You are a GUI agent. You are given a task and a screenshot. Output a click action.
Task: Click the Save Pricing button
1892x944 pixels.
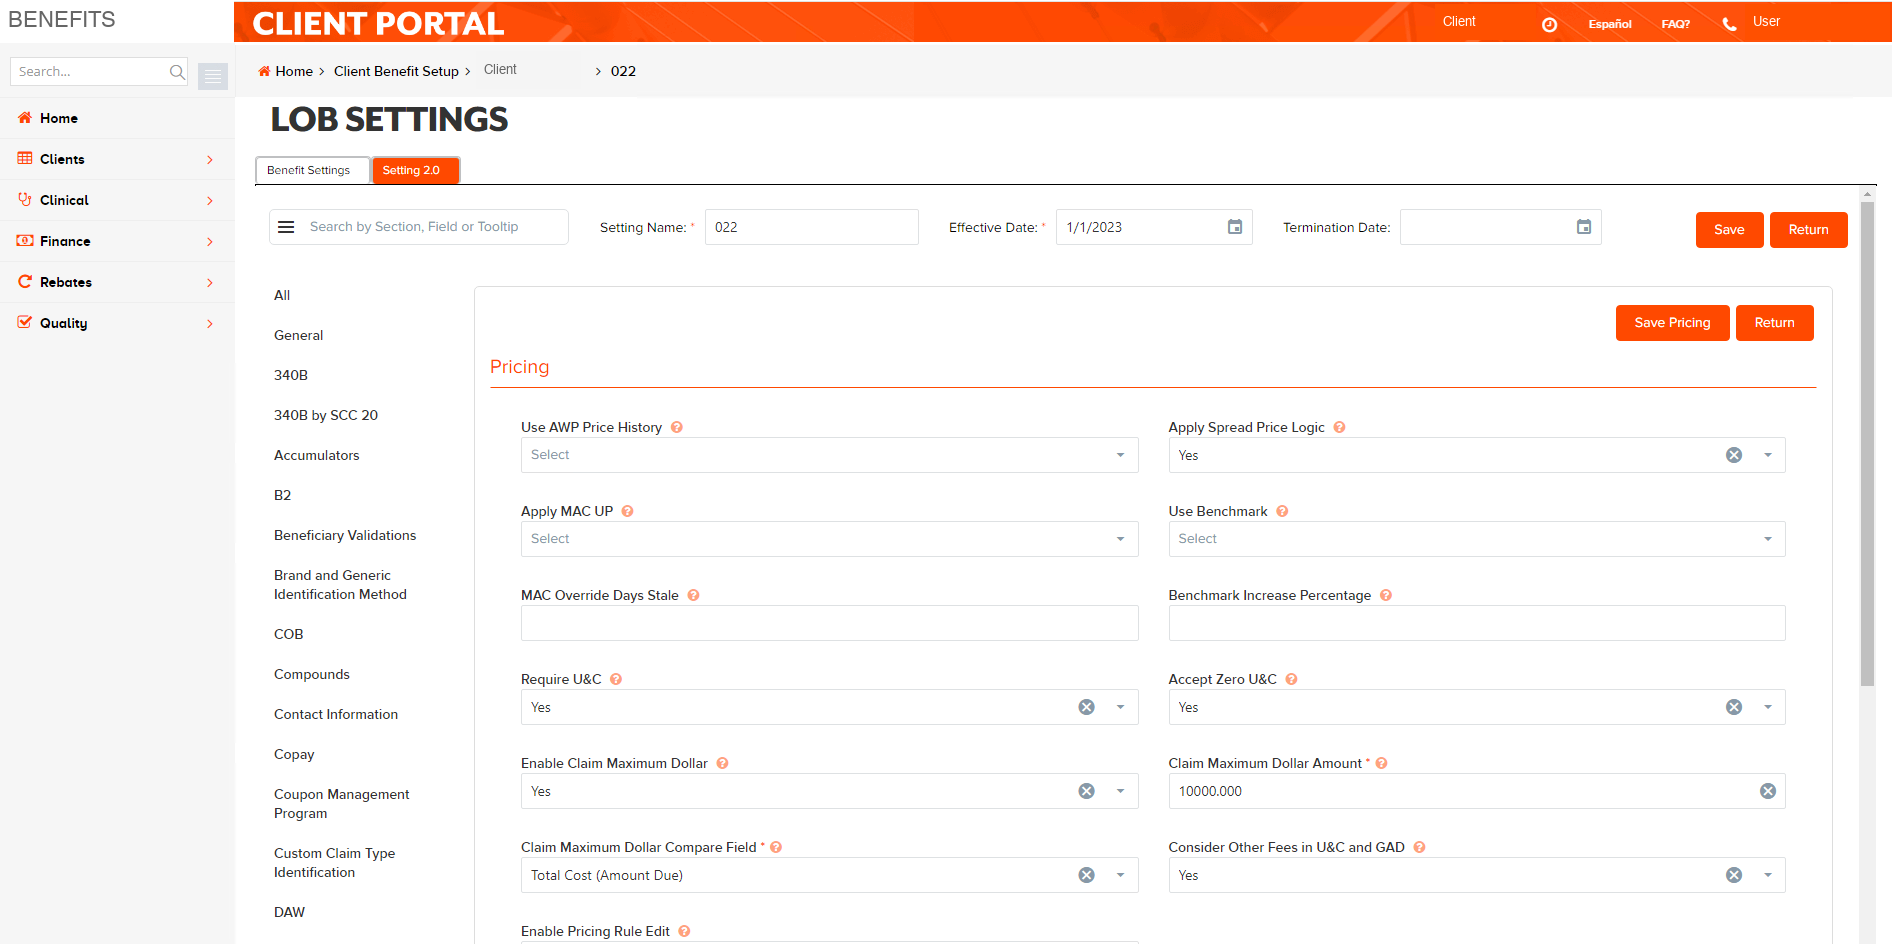pyautogui.click(x=1672, y=323)
